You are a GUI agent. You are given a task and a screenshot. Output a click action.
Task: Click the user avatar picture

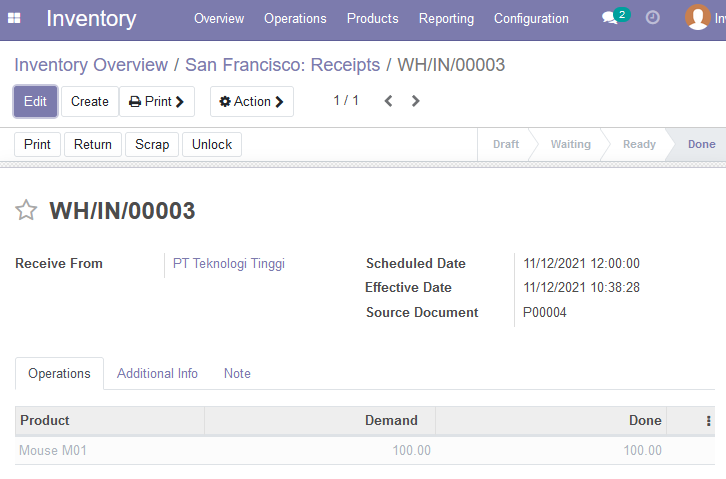698,17
